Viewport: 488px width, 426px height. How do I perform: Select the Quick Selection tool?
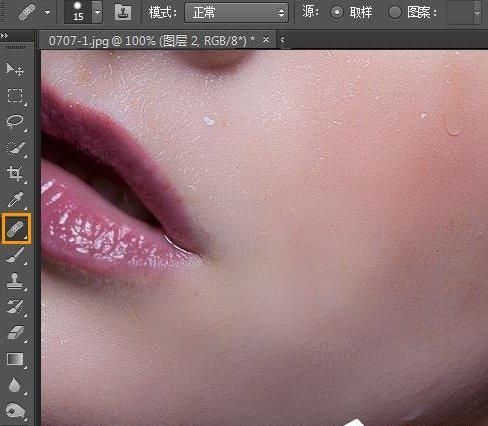coord(15,148)
